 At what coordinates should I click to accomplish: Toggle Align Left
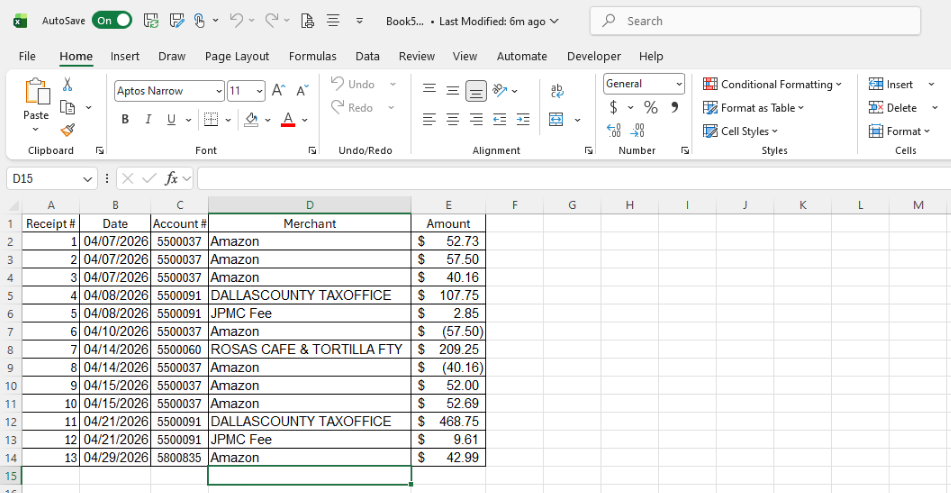pos(429,119)
